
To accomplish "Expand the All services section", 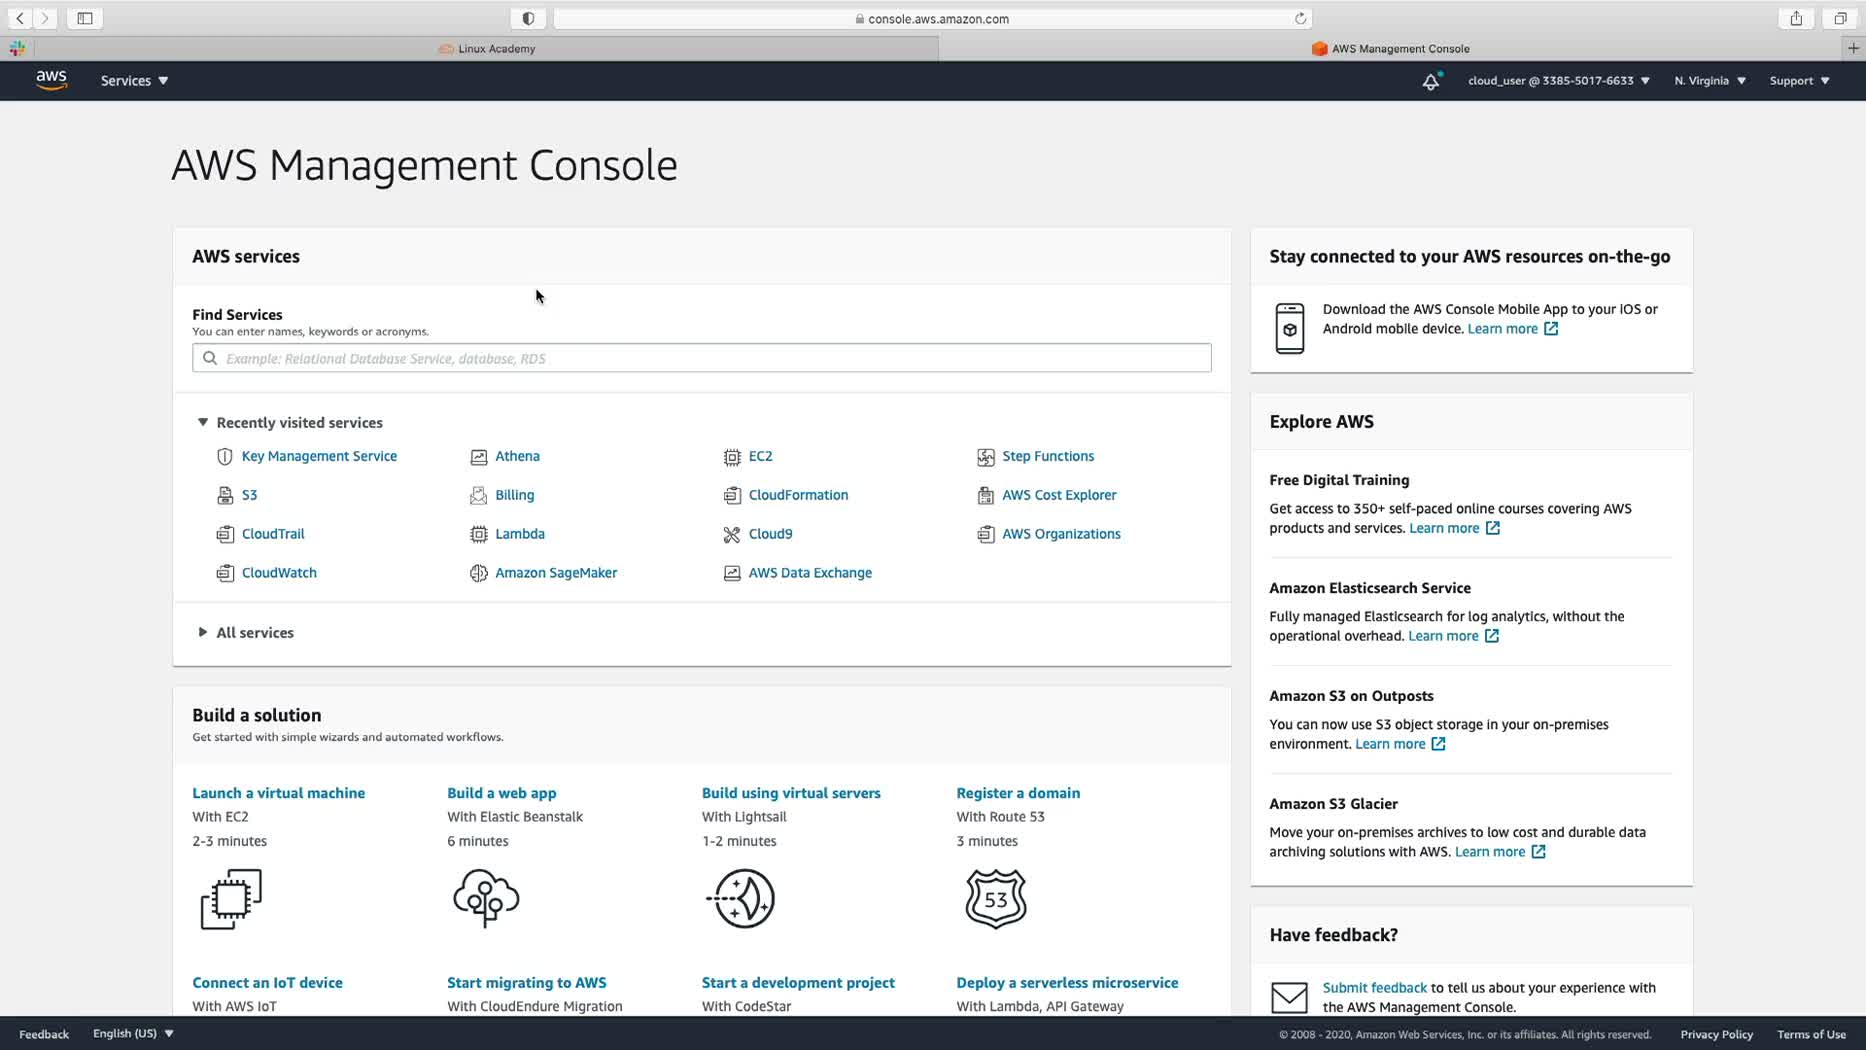I will (x=203, y=632).
